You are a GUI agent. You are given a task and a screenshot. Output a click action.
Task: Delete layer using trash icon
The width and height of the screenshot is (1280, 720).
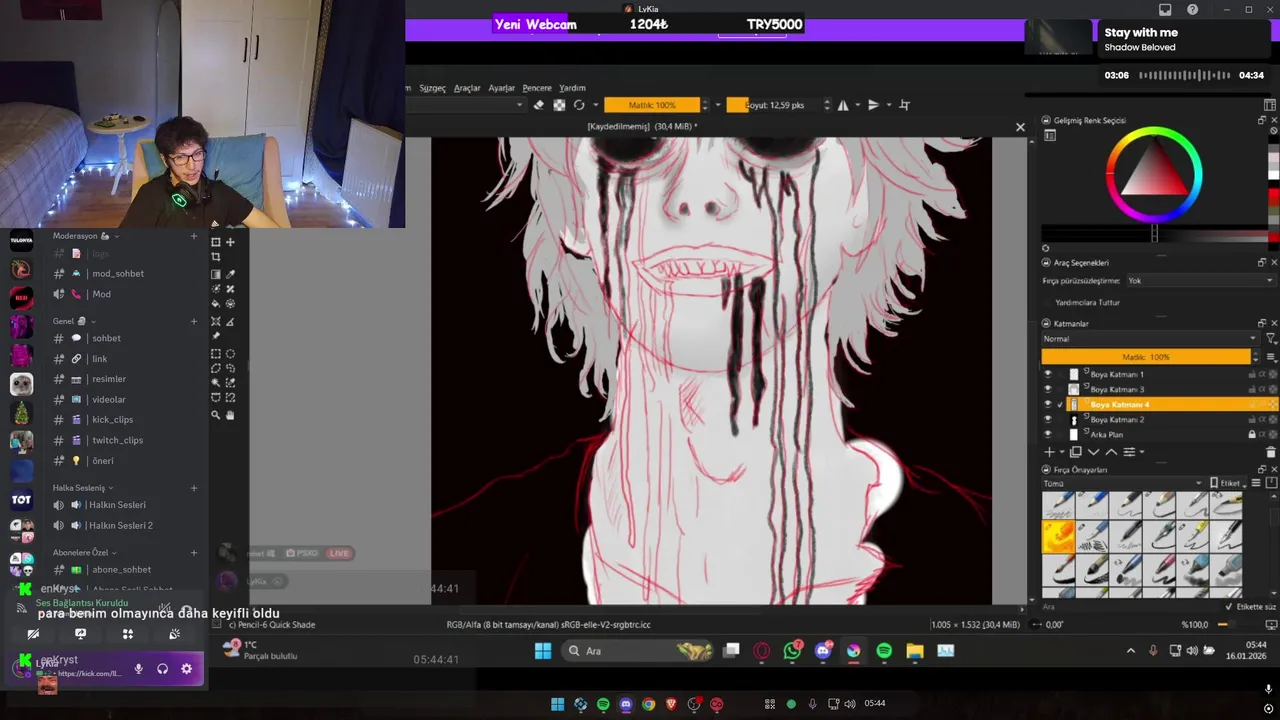(1271, 452)
